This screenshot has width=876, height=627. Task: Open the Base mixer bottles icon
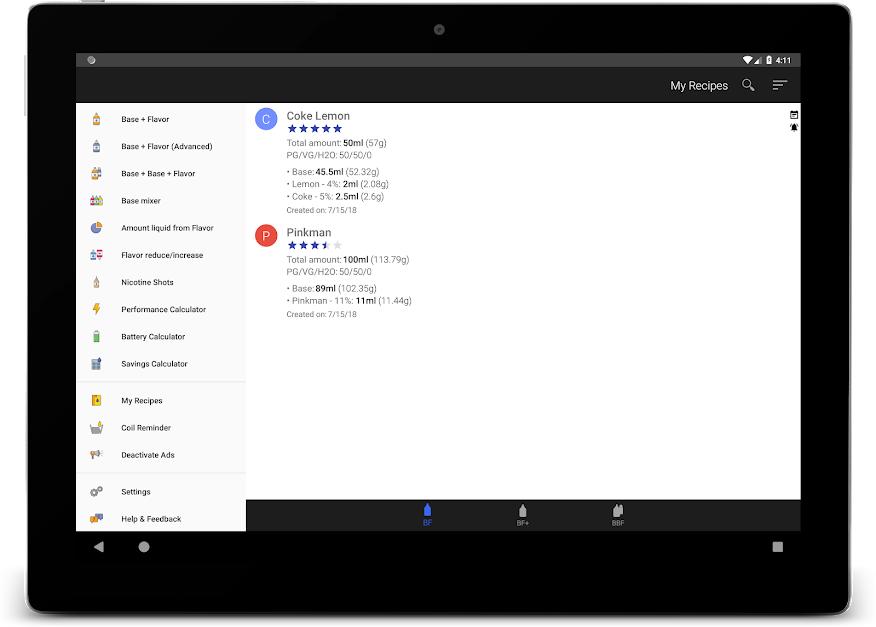[96, 200]
